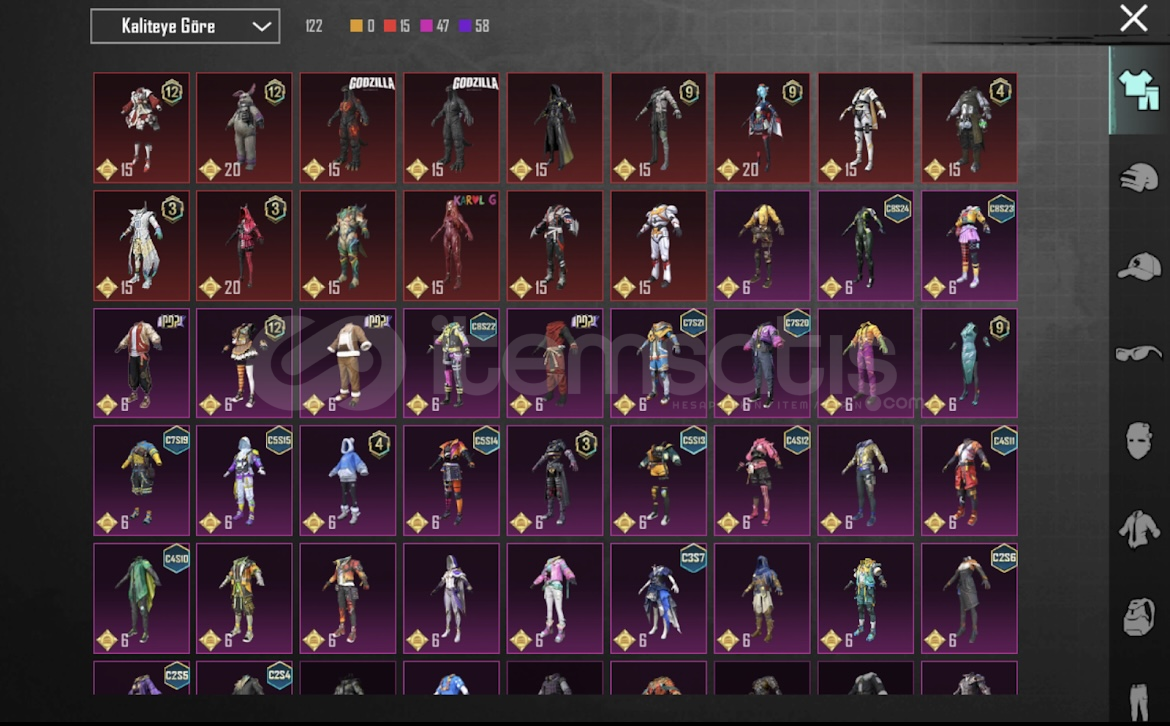
Task: Choose the C8S23 pink skirt outfit
Action: point(969,245)
